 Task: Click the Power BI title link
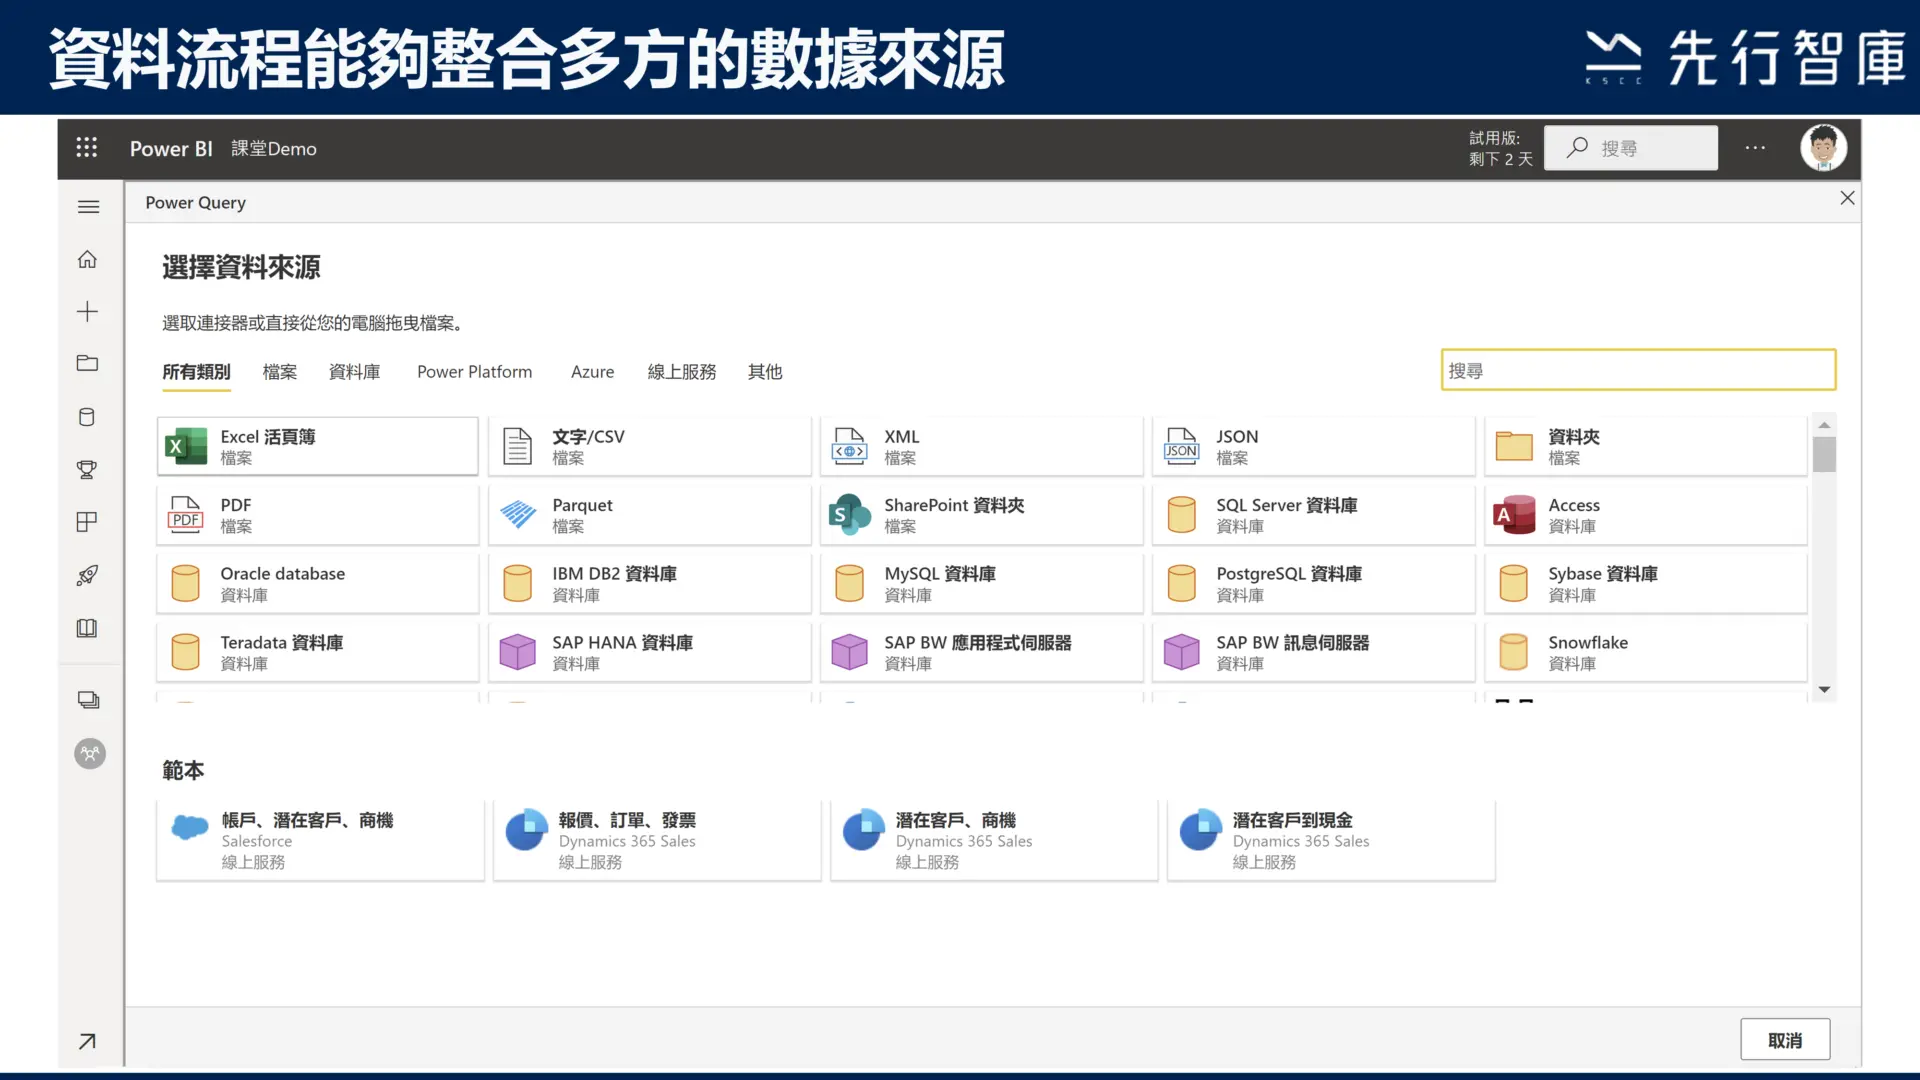coord(171,149)
